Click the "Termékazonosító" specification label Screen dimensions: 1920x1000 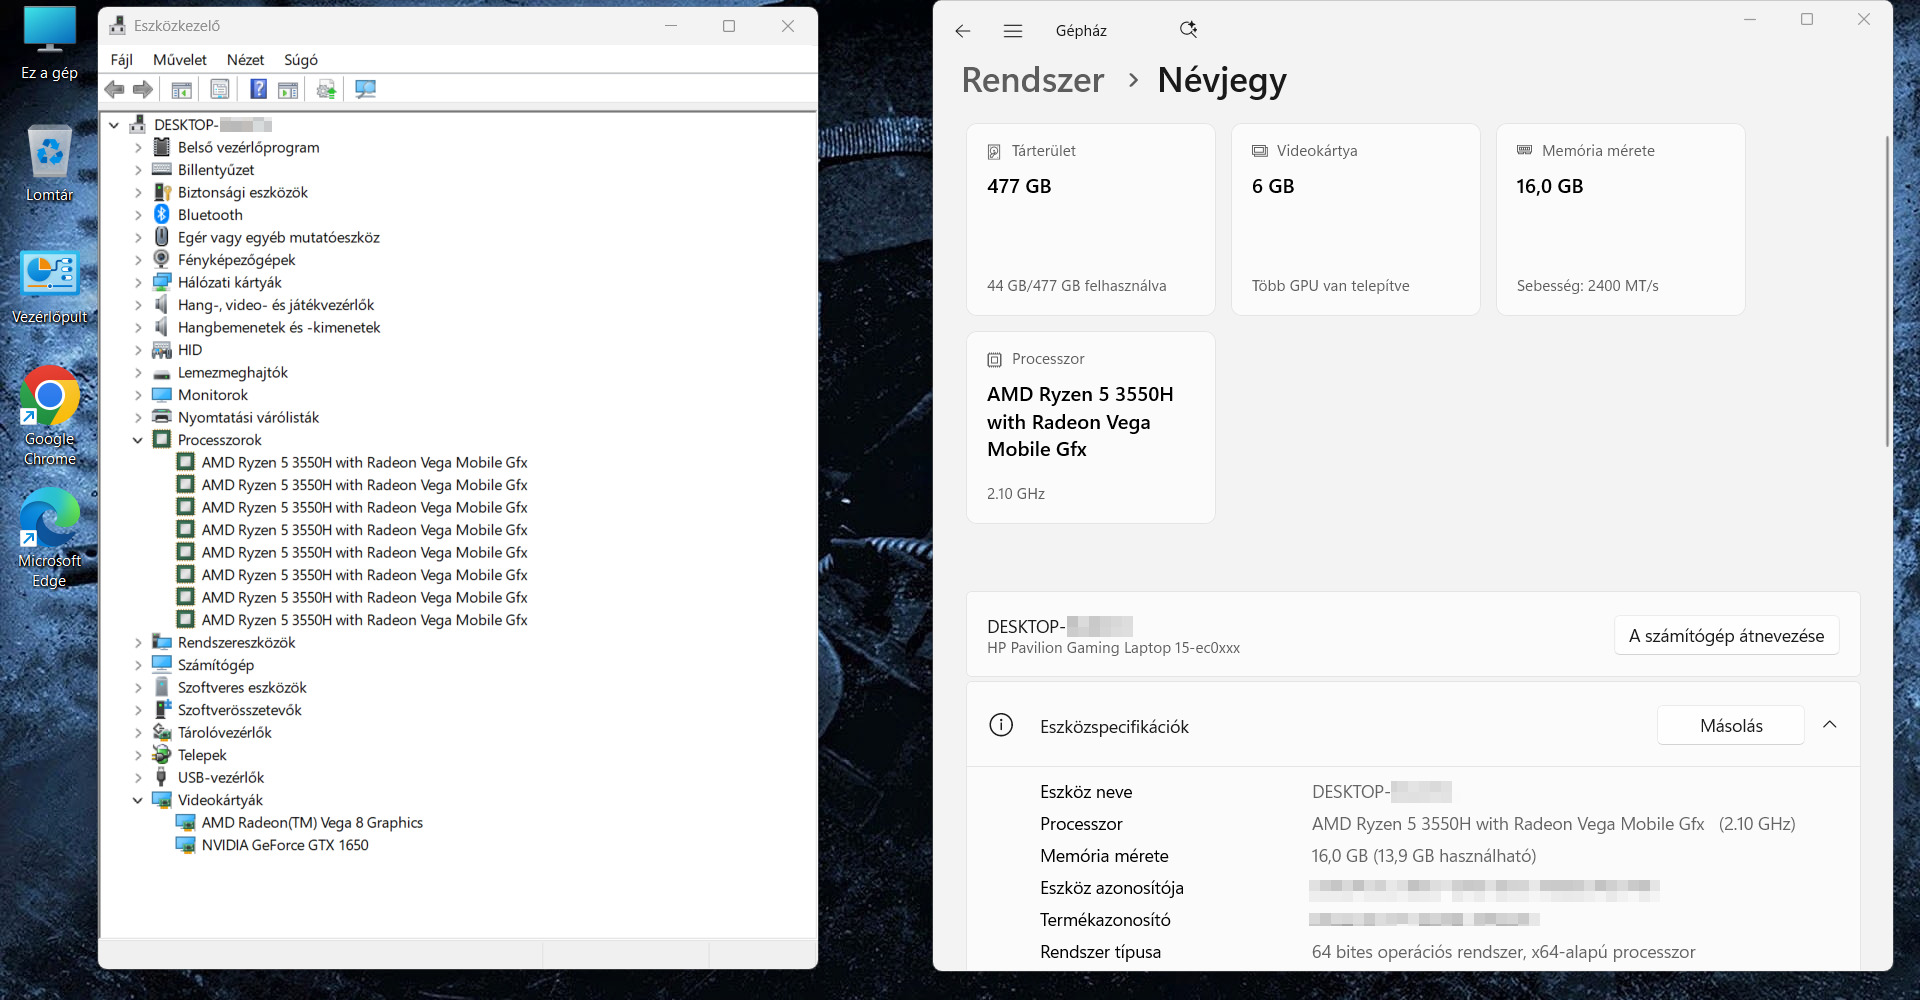coord(1105,920)
